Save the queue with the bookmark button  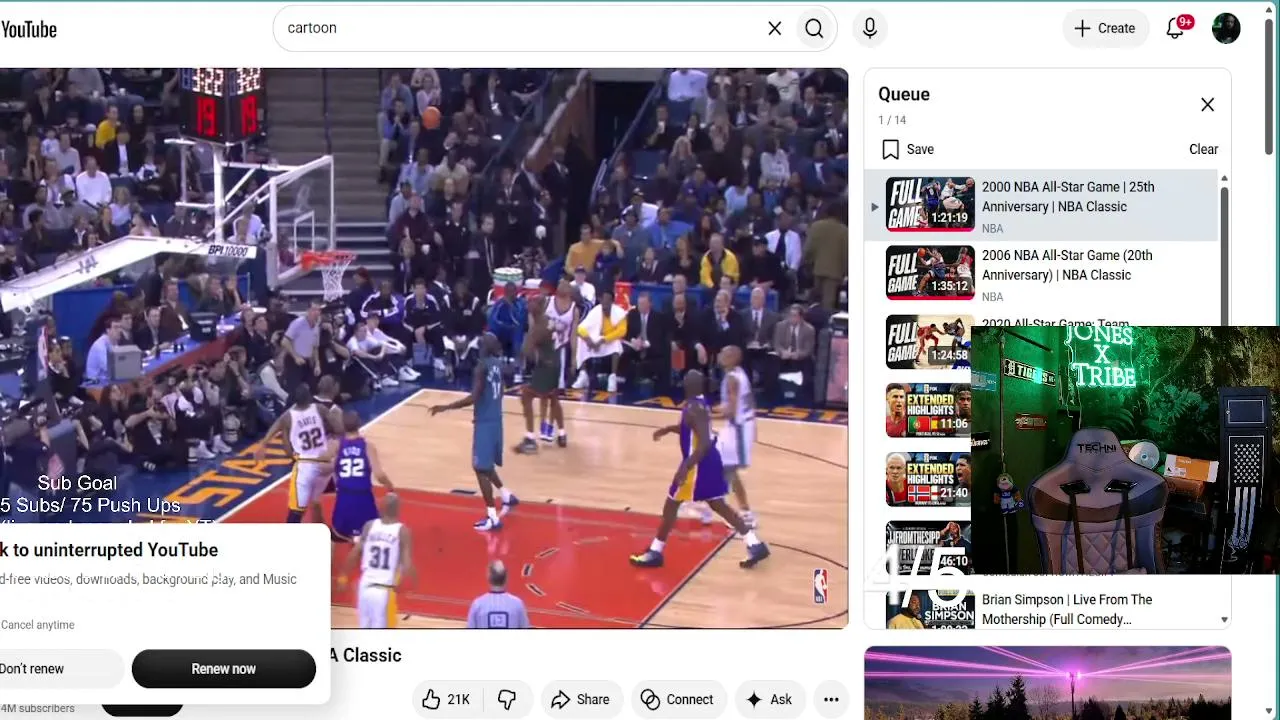tap(908, 149)
